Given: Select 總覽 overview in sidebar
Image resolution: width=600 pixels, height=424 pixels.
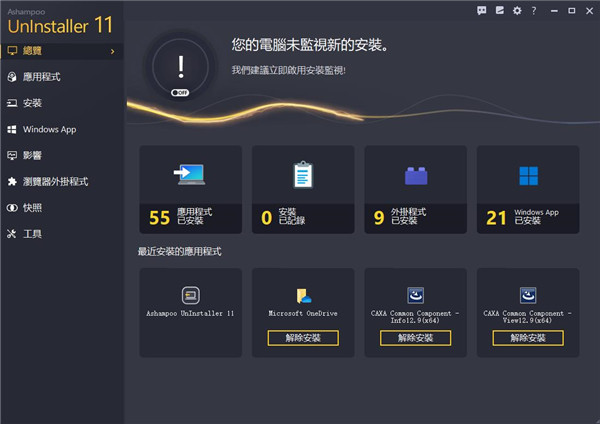Looking at the screenshot, I should pos(62,51).
